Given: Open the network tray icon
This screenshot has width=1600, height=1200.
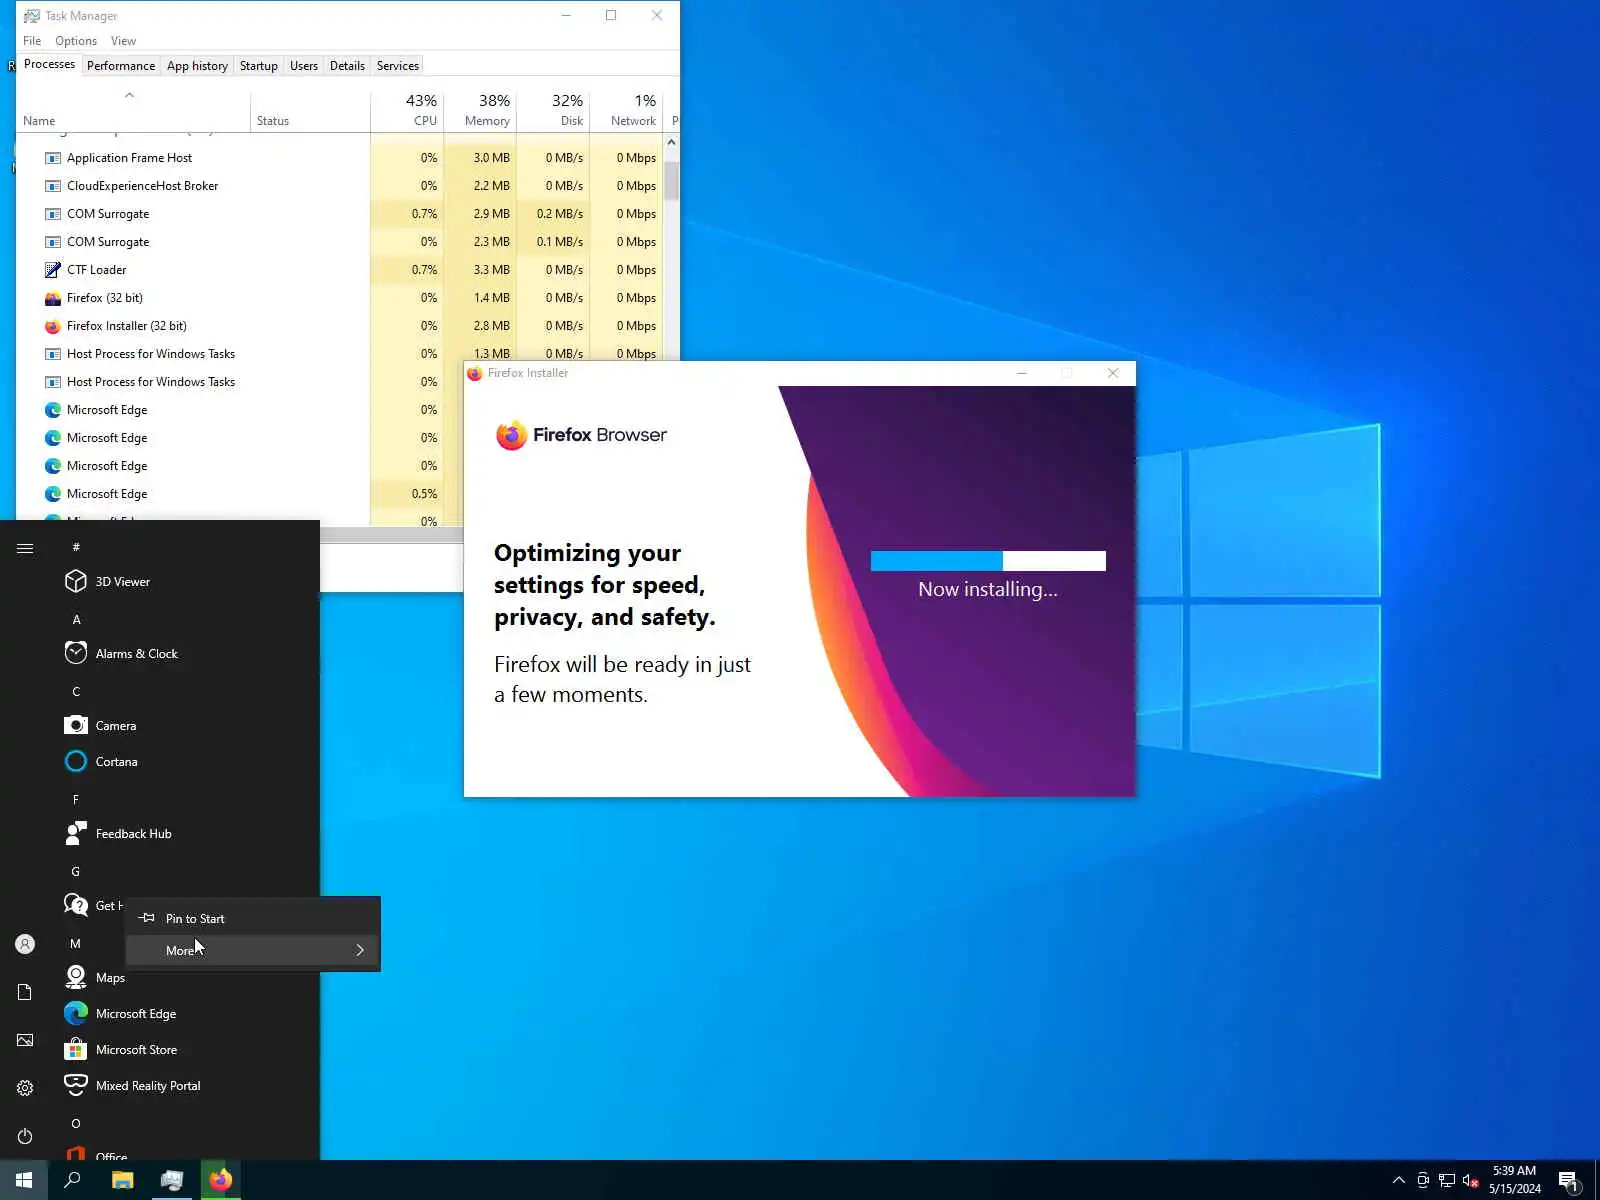Looking at the screenshot, I should pos(1446,1180).
